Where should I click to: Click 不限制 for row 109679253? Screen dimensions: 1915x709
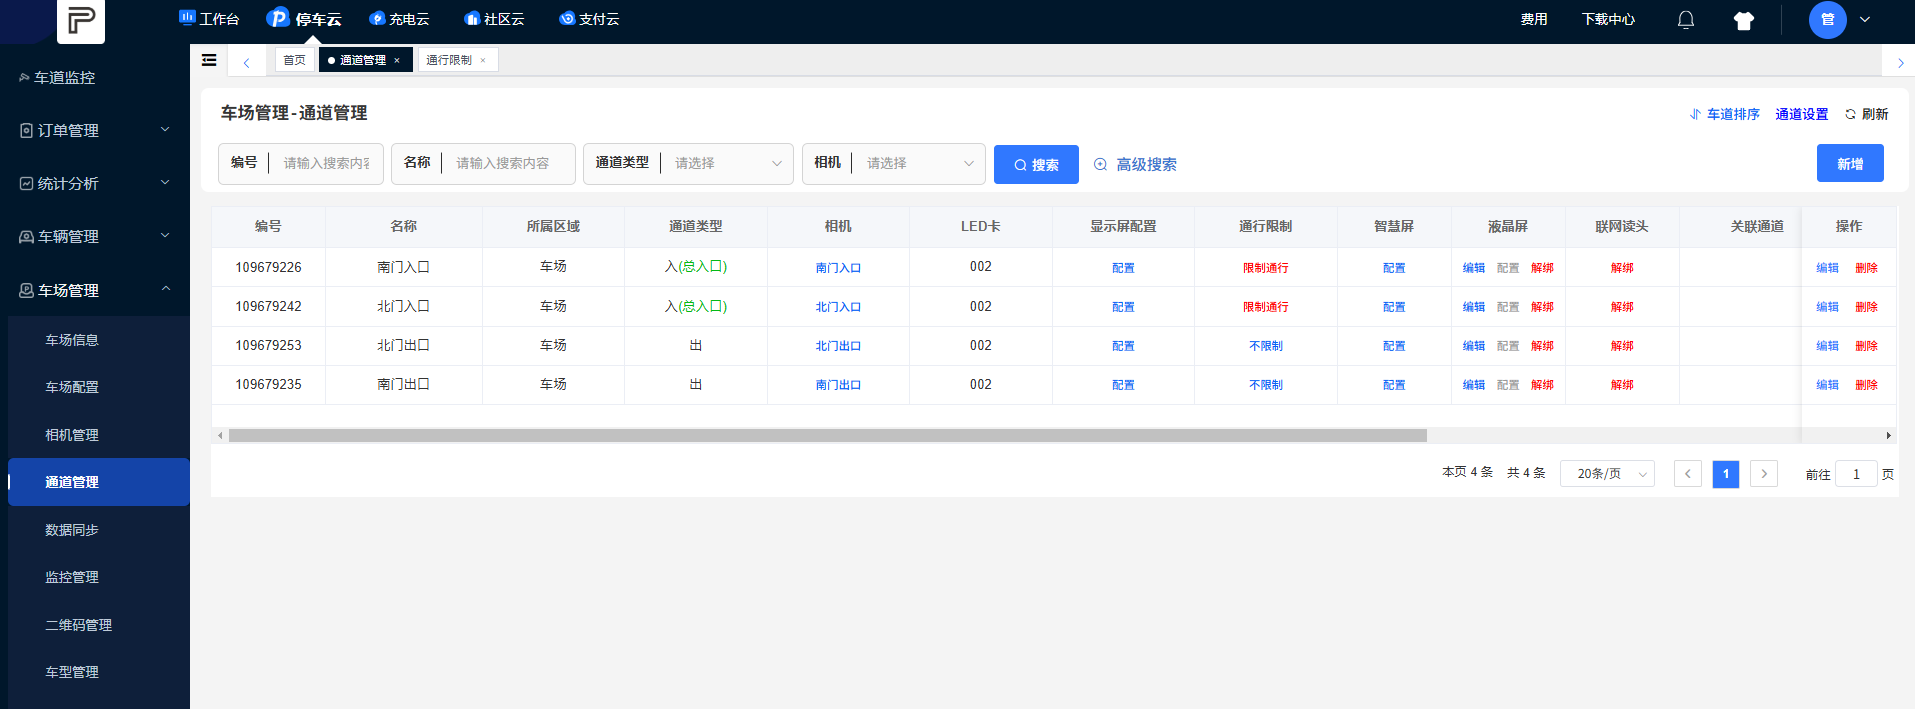click(x=1265, y=346)
